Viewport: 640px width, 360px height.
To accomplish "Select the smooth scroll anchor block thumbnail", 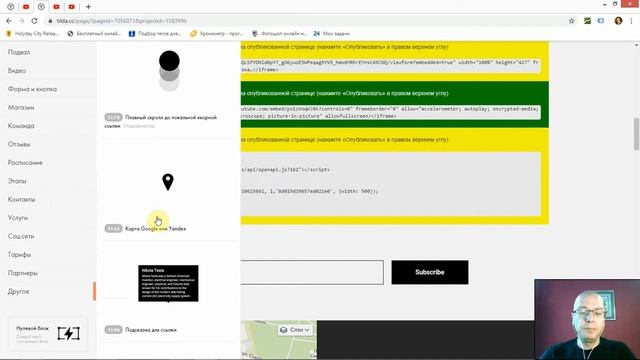I will click(169, 71).
